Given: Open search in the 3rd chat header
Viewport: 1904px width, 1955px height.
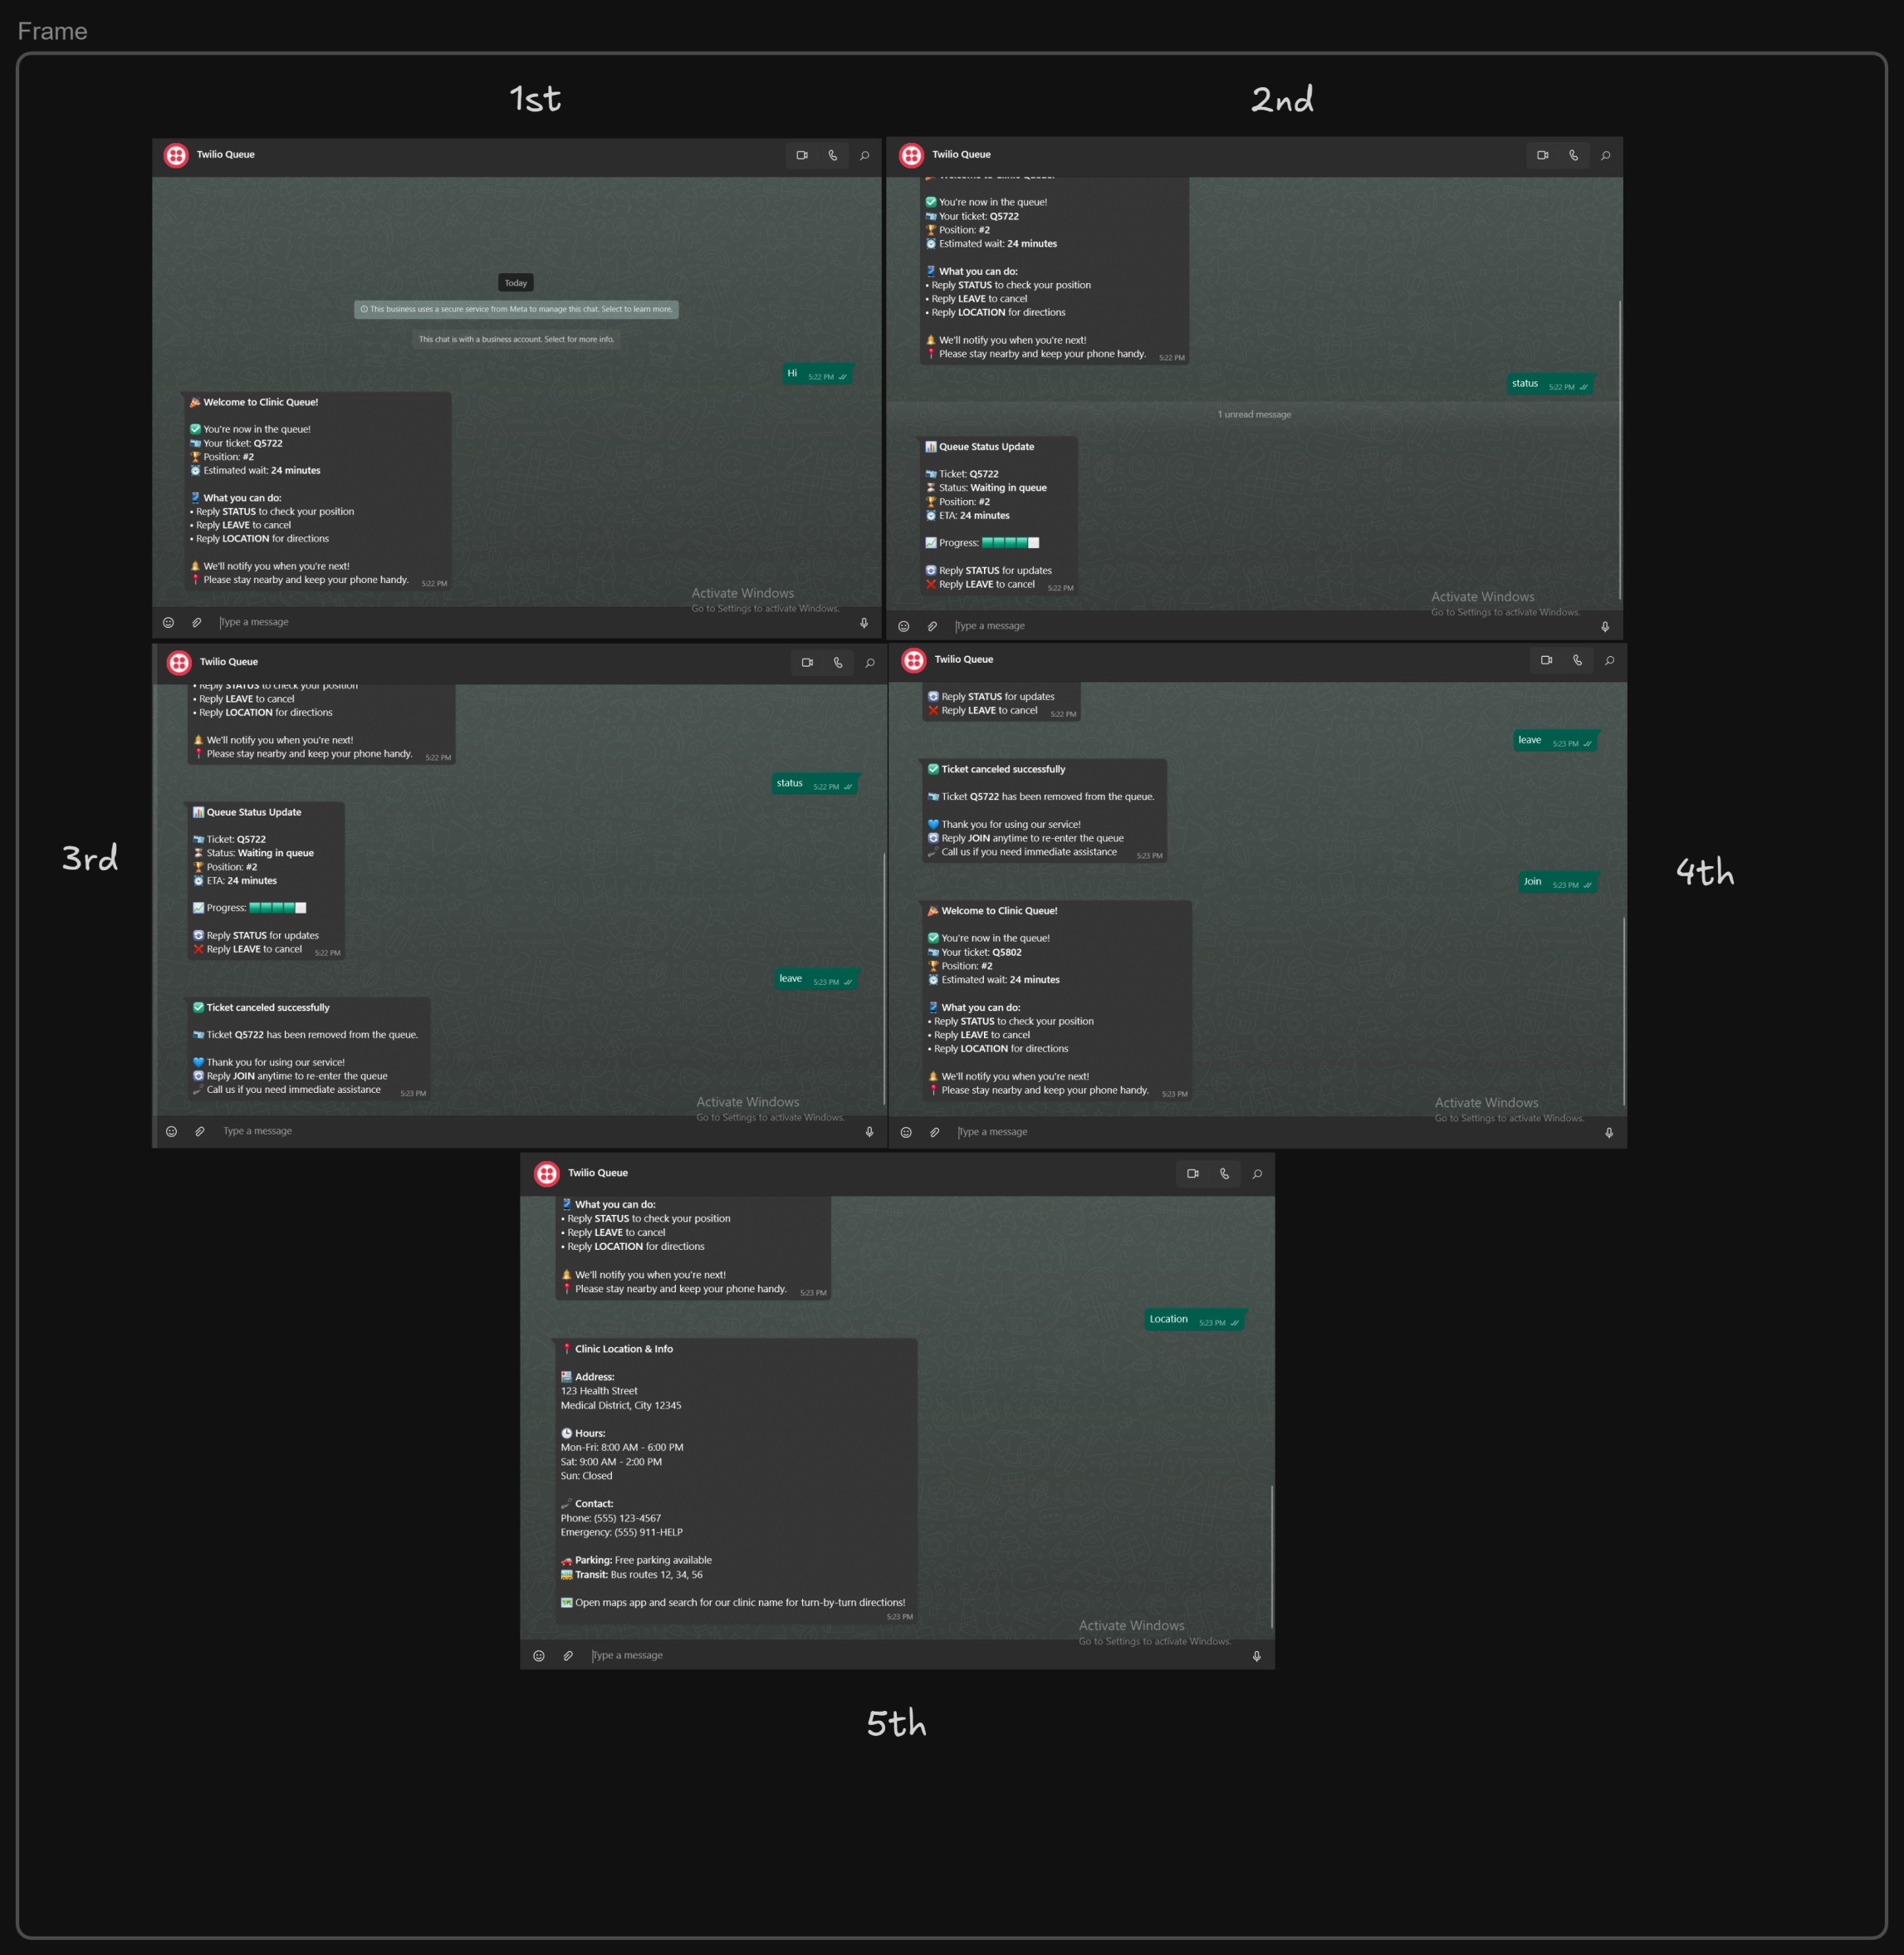Looking at the screenshot, I should click(x=870, y=662).
